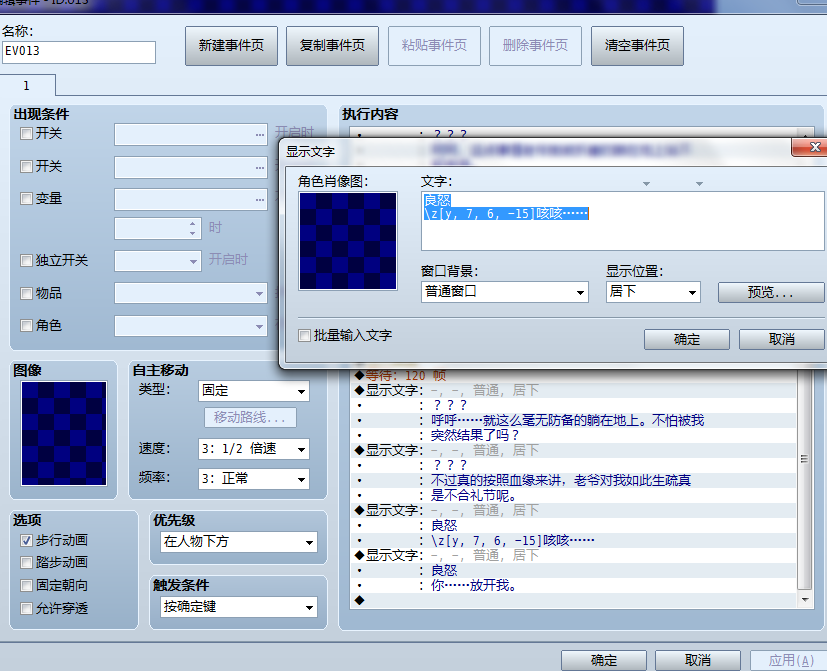
Task: Open the 频率 dropdown
Action: click(254, 479)
